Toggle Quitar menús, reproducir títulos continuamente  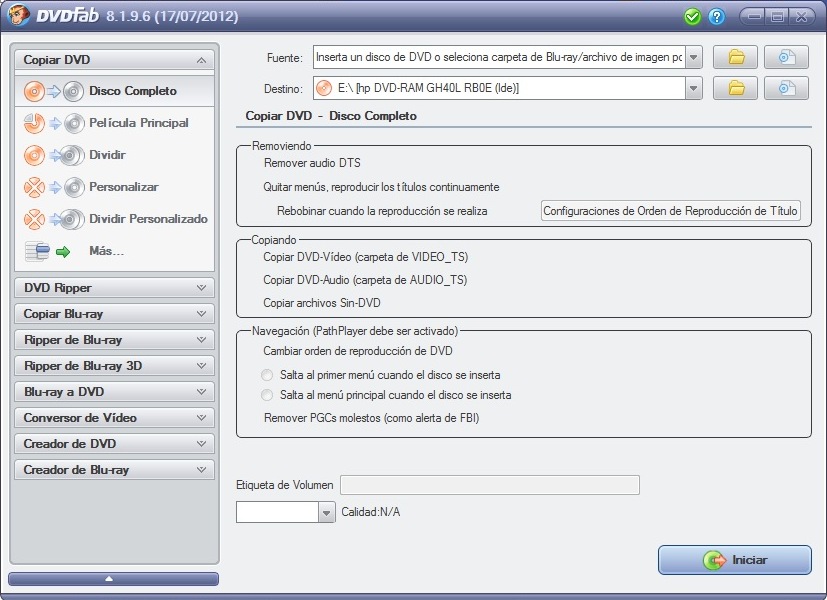381,187
